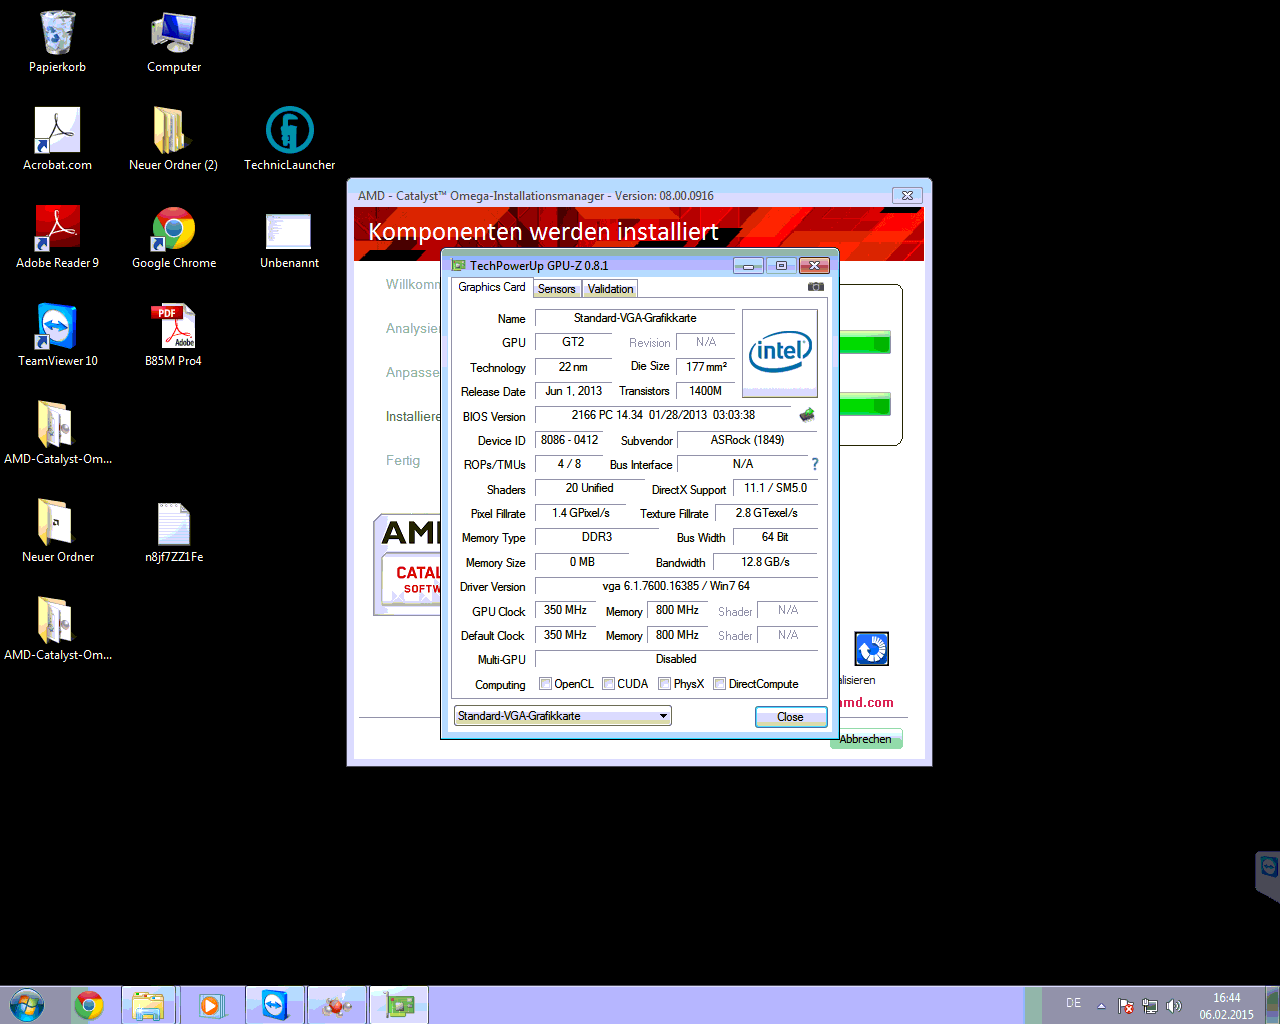
Task: Enable the PhysX checkbox
Action: tap(665, 684)
